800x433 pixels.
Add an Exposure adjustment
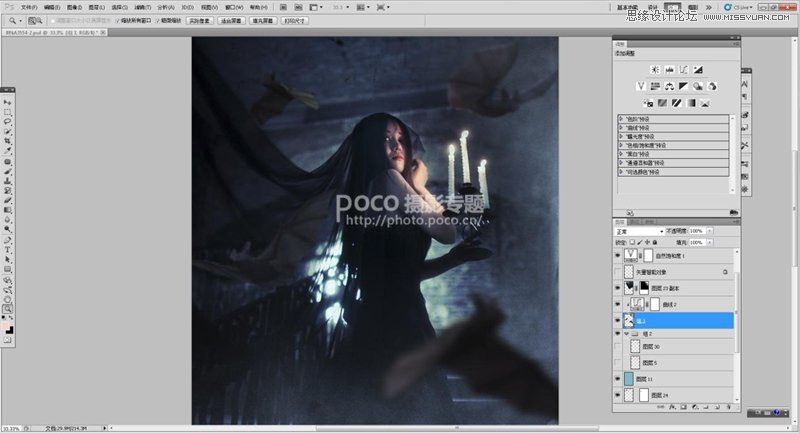698,70
